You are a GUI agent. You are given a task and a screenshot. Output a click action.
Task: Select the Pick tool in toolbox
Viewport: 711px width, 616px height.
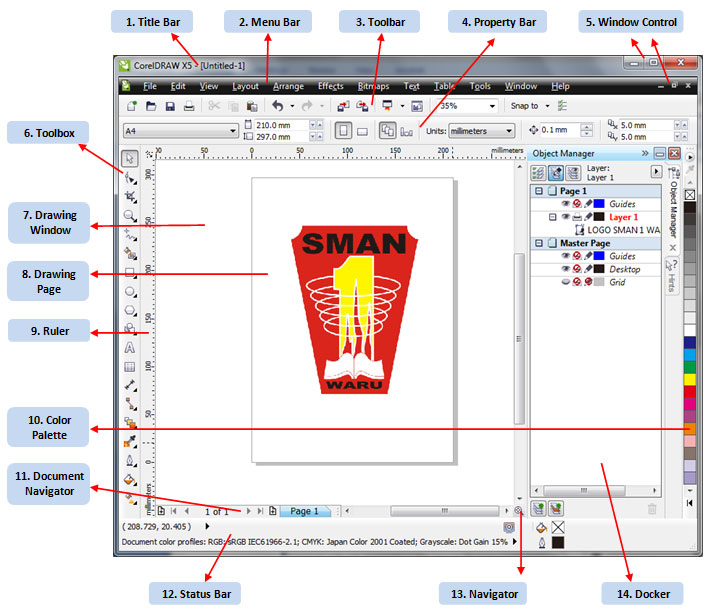130,158
